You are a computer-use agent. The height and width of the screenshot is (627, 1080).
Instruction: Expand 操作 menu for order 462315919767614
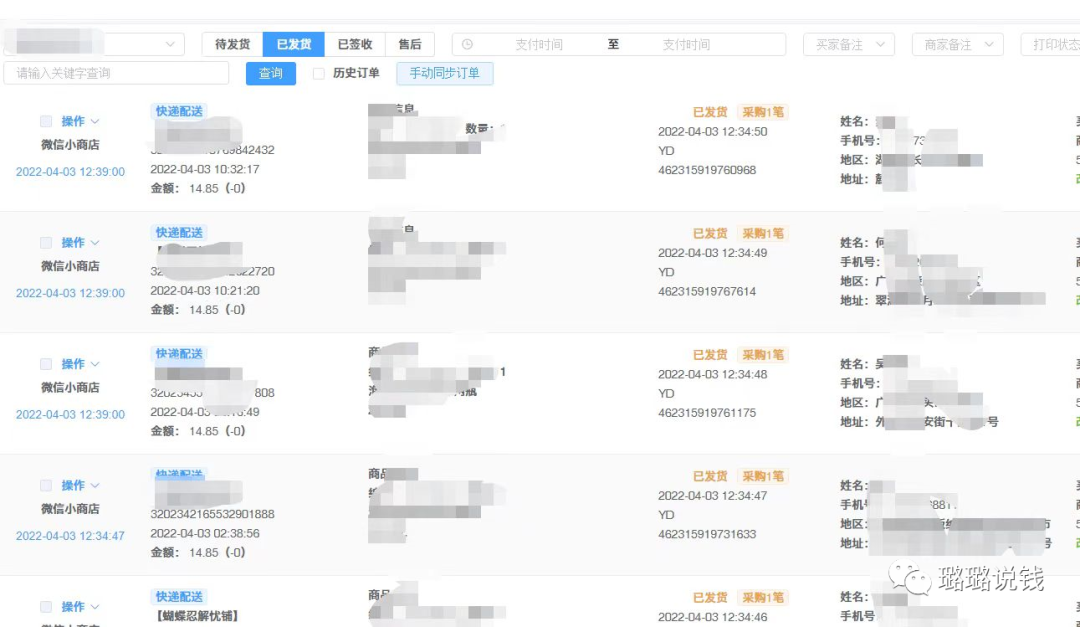pos(80,243)
